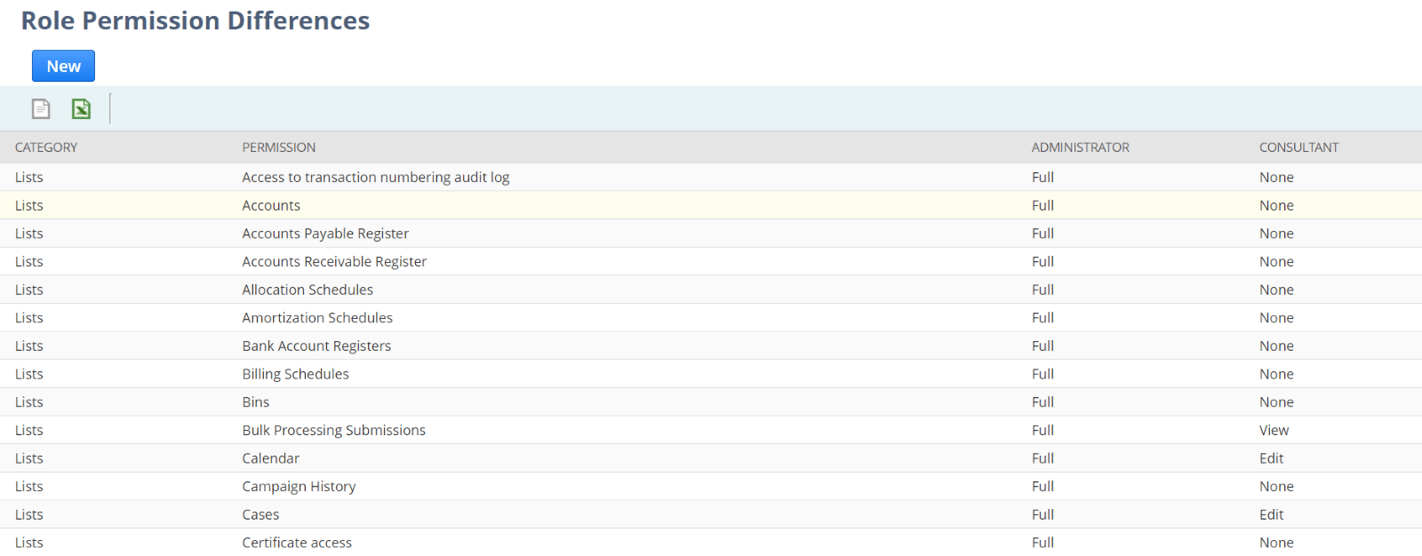Screen dimensions: 1422x556
Task: Sort by the CONSULTANT column header
Action: point(1298,147)
